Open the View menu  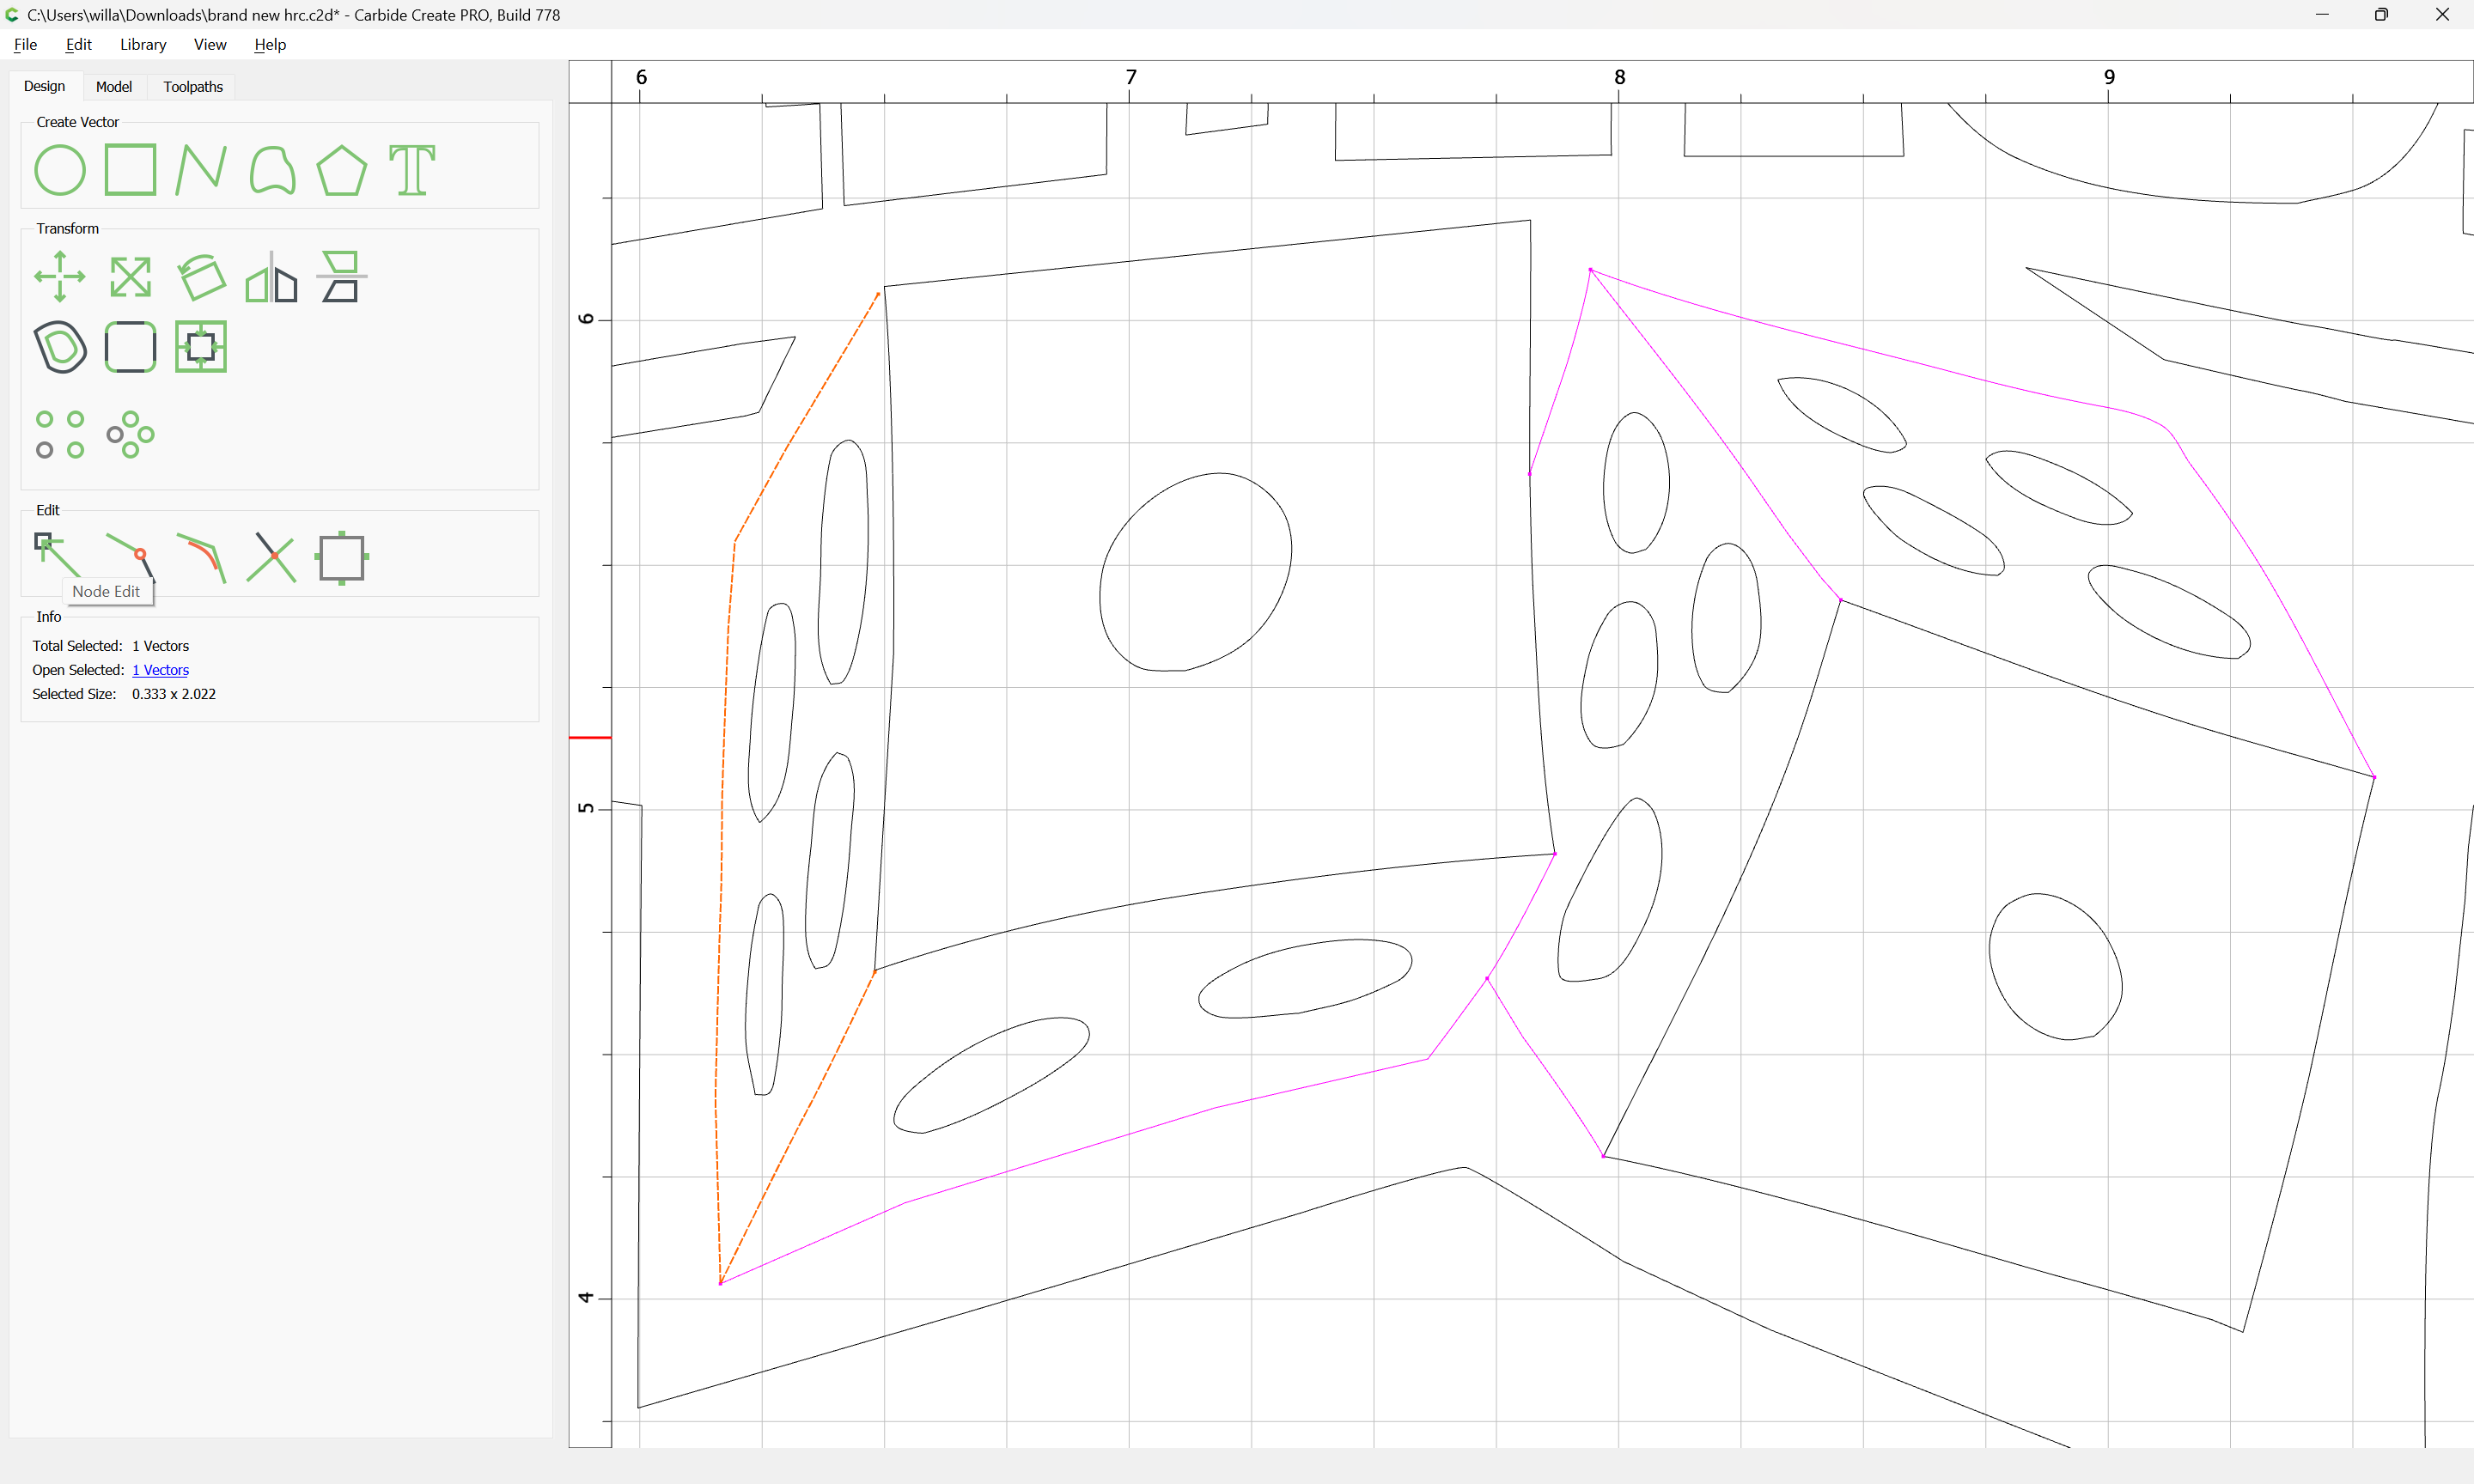[210, 44]
